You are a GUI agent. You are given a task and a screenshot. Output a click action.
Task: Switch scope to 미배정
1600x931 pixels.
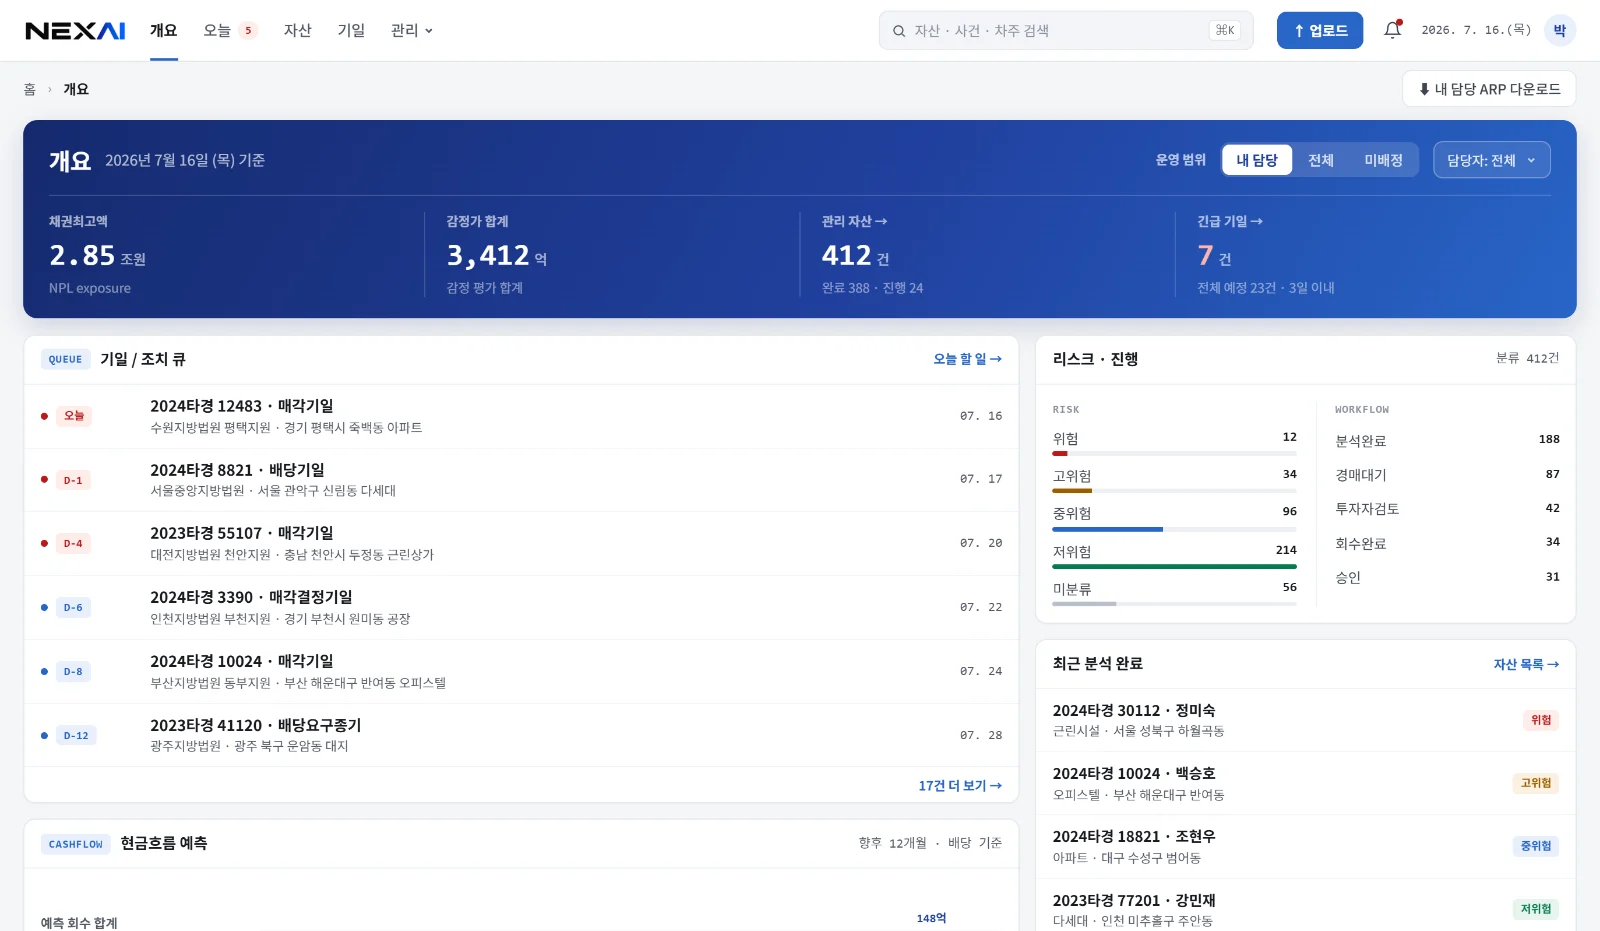pos(1383,160)
